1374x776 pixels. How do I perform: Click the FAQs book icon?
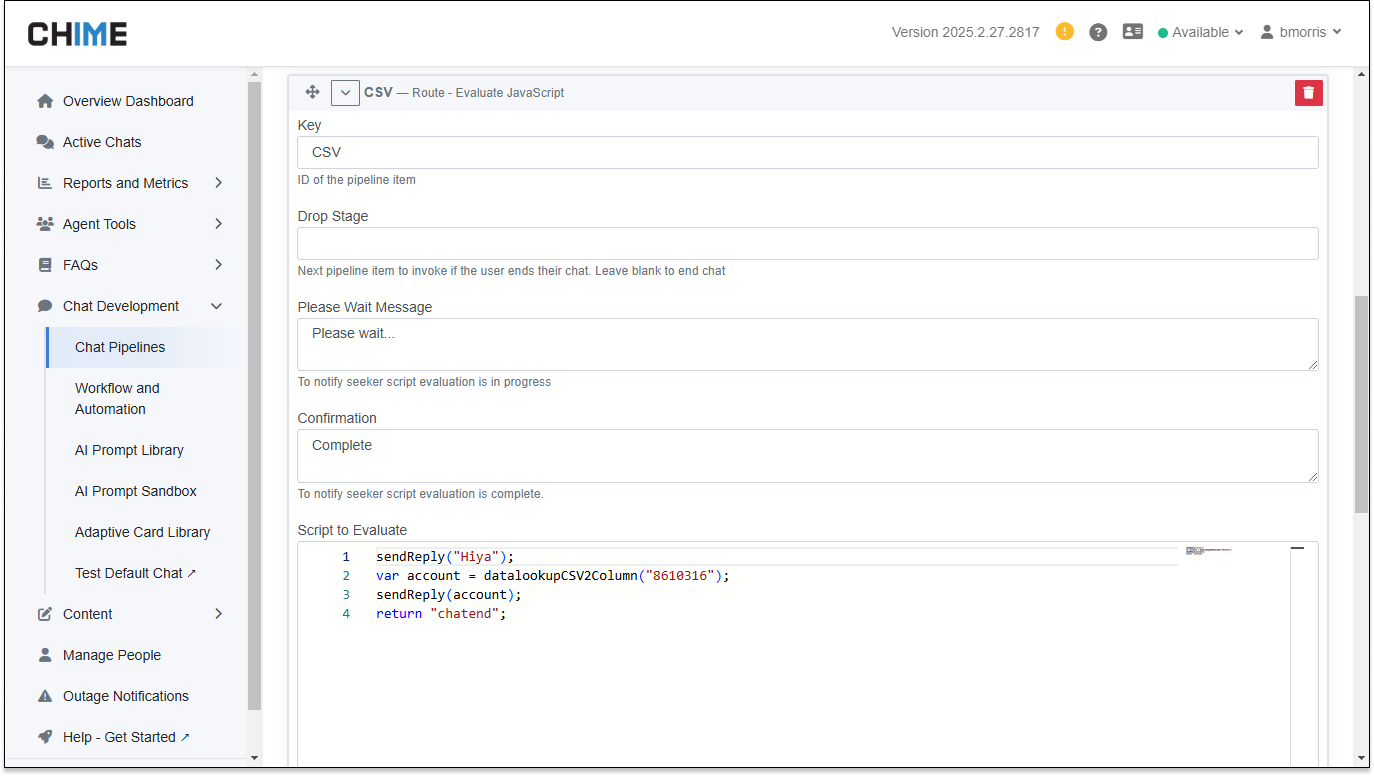point(45,265)
